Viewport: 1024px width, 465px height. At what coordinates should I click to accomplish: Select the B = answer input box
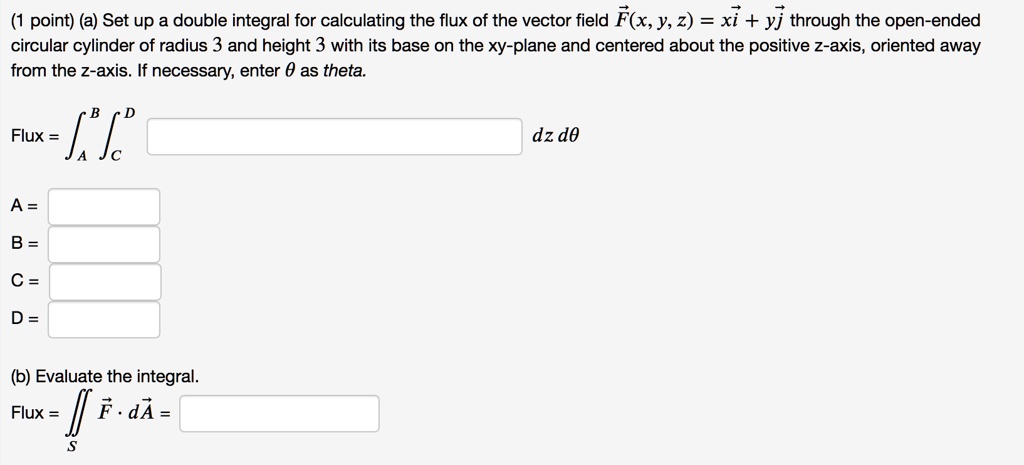[104, 244]
